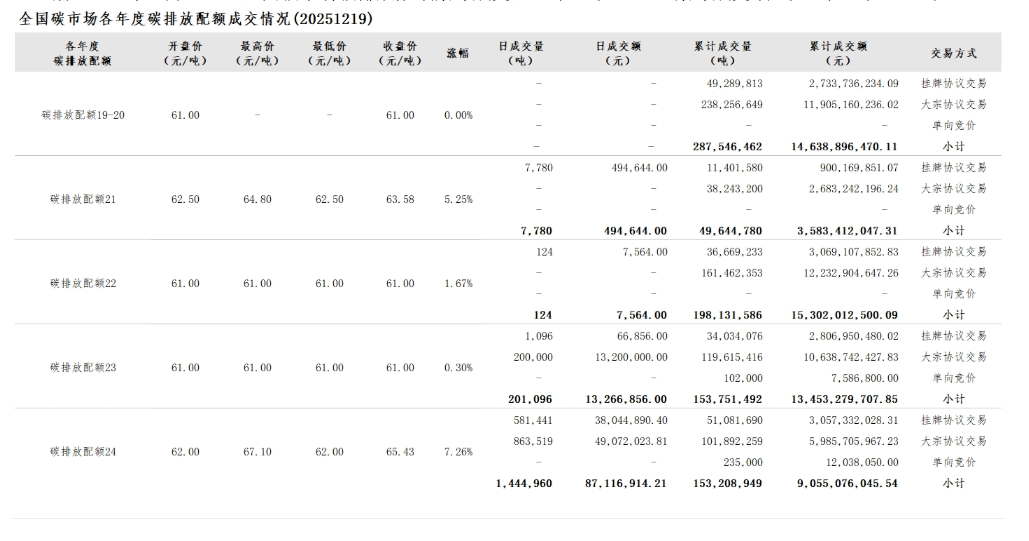Select the daily turnover 87,116,914.21 cell

624,483
